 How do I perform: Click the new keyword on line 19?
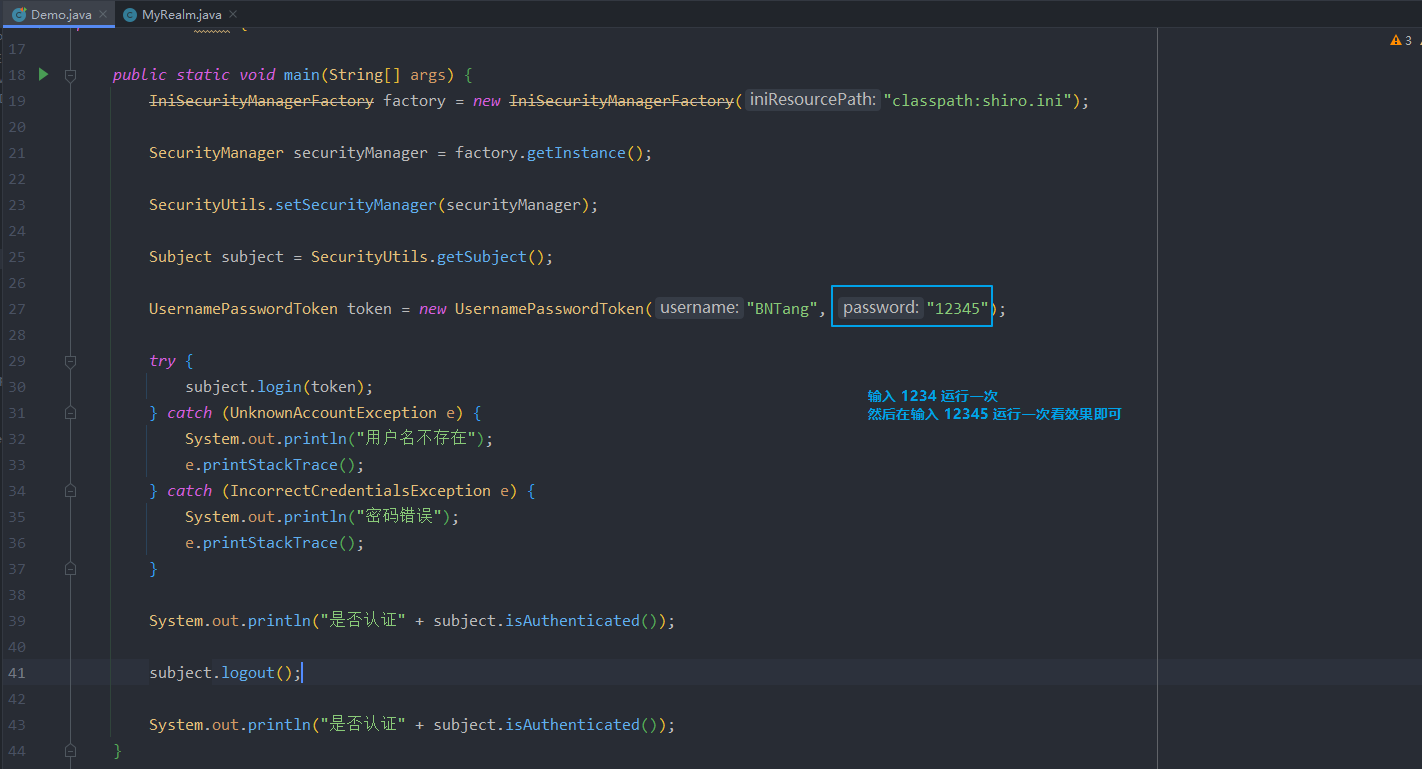point(487,101)
